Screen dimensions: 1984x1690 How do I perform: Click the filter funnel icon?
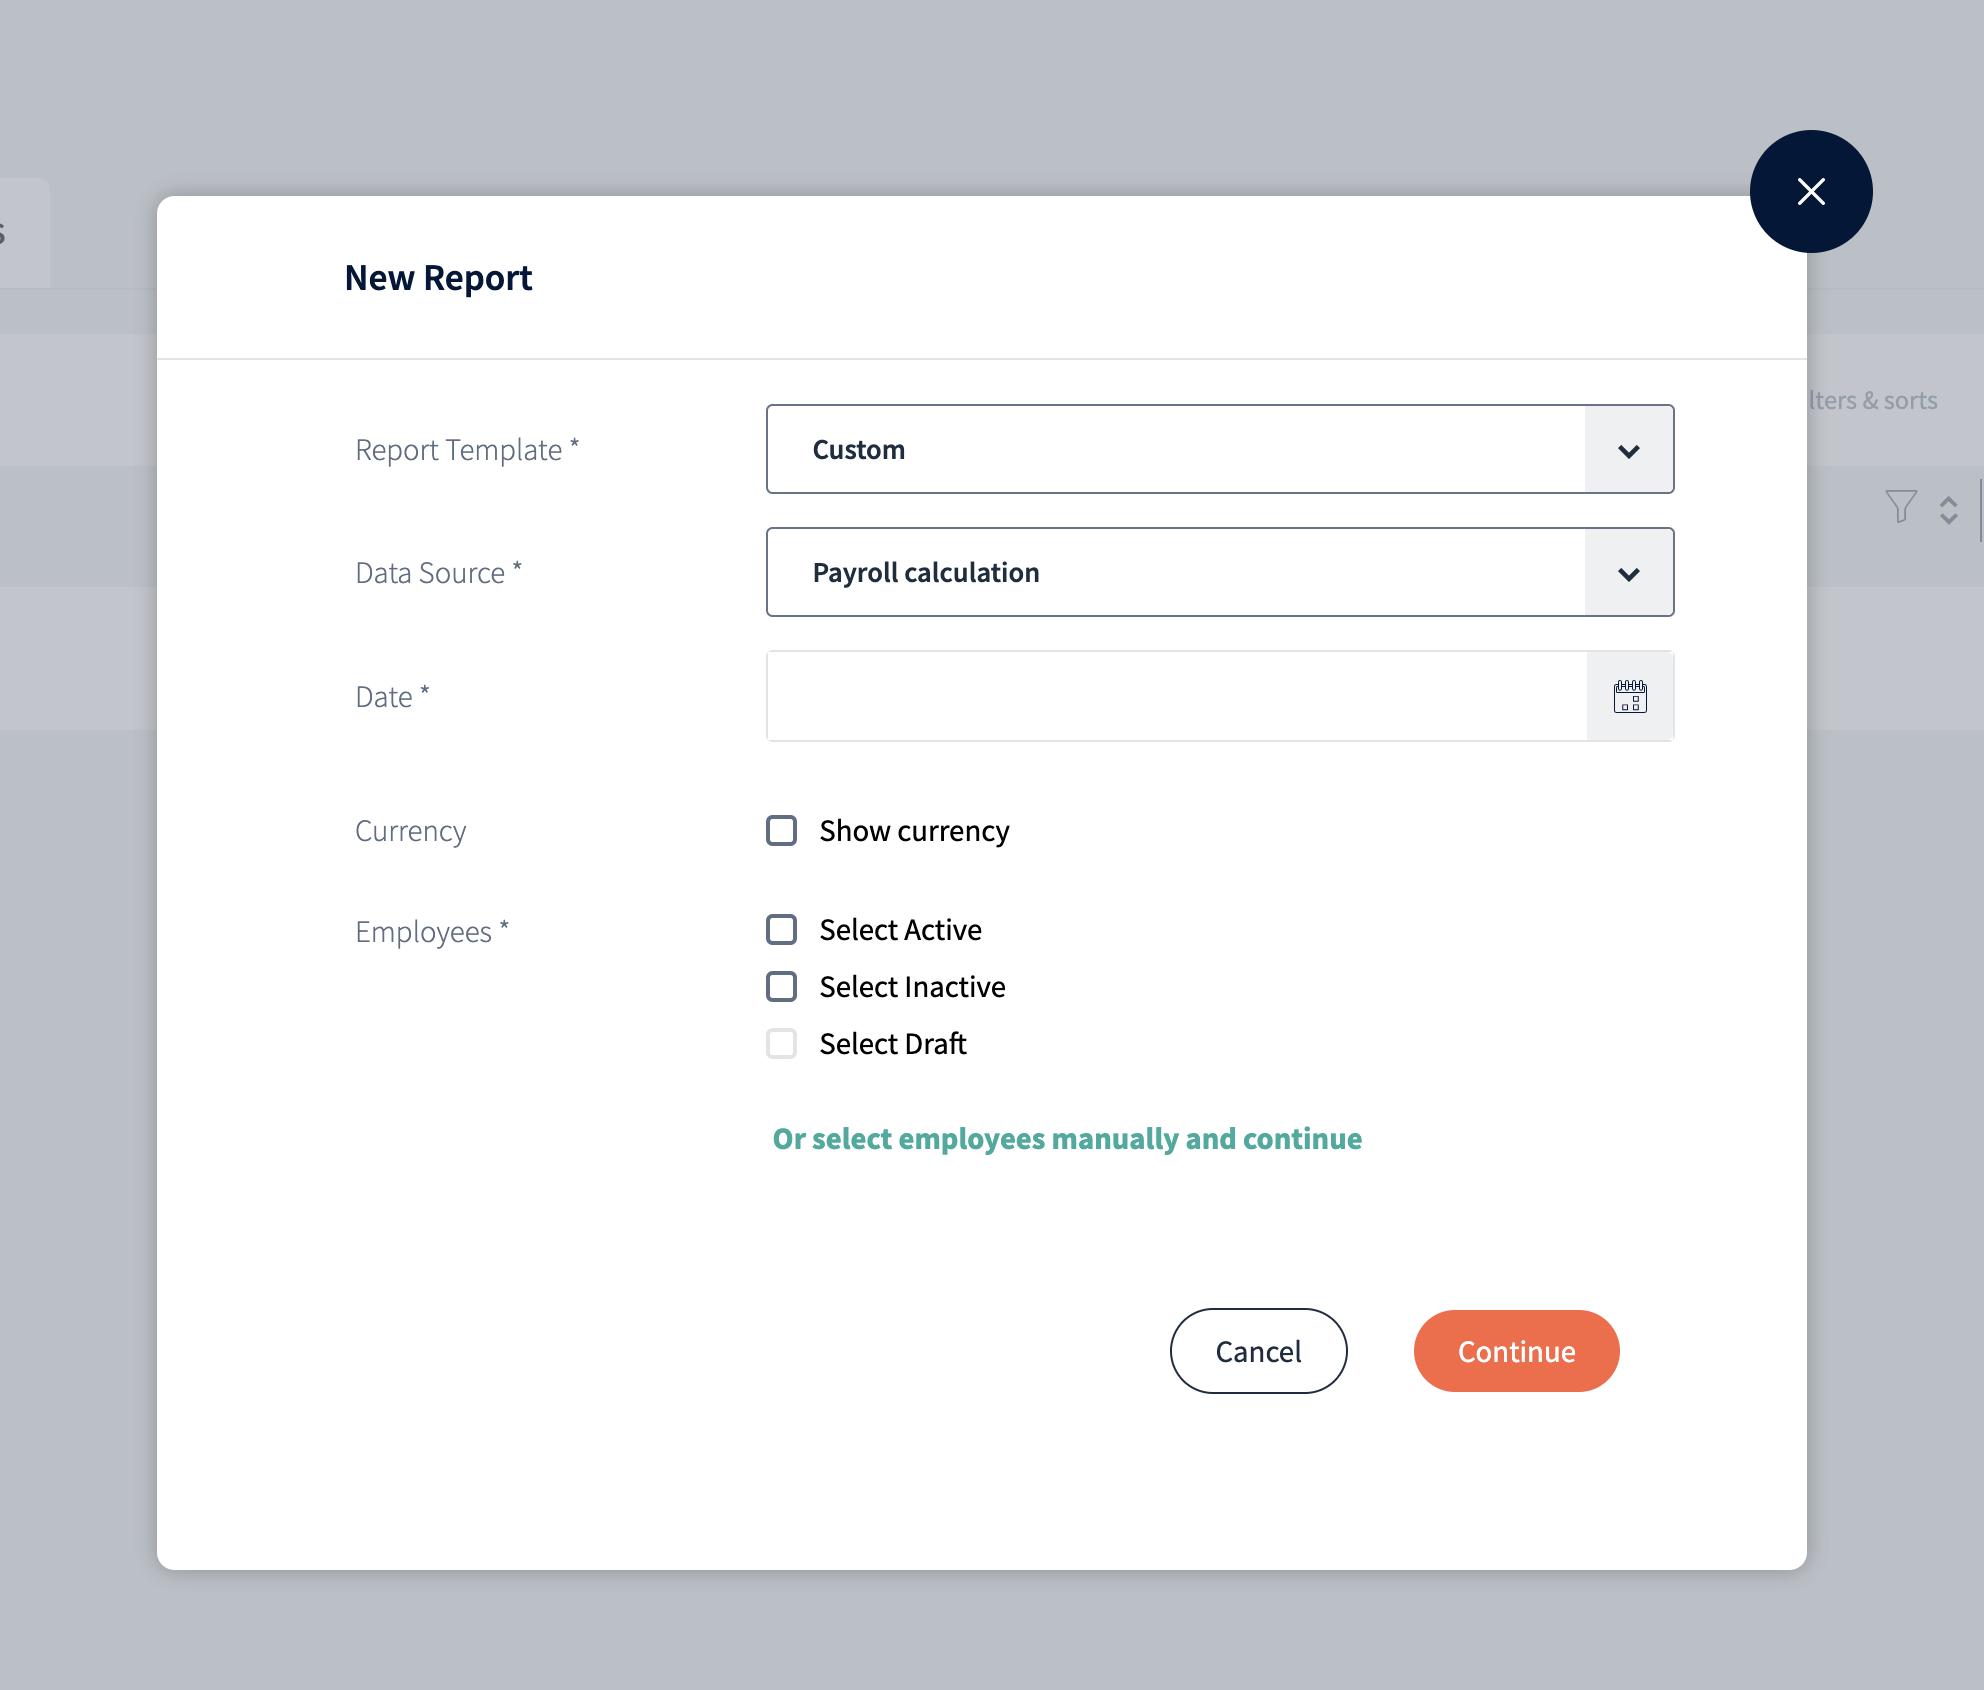click(x=1900, y=507)
